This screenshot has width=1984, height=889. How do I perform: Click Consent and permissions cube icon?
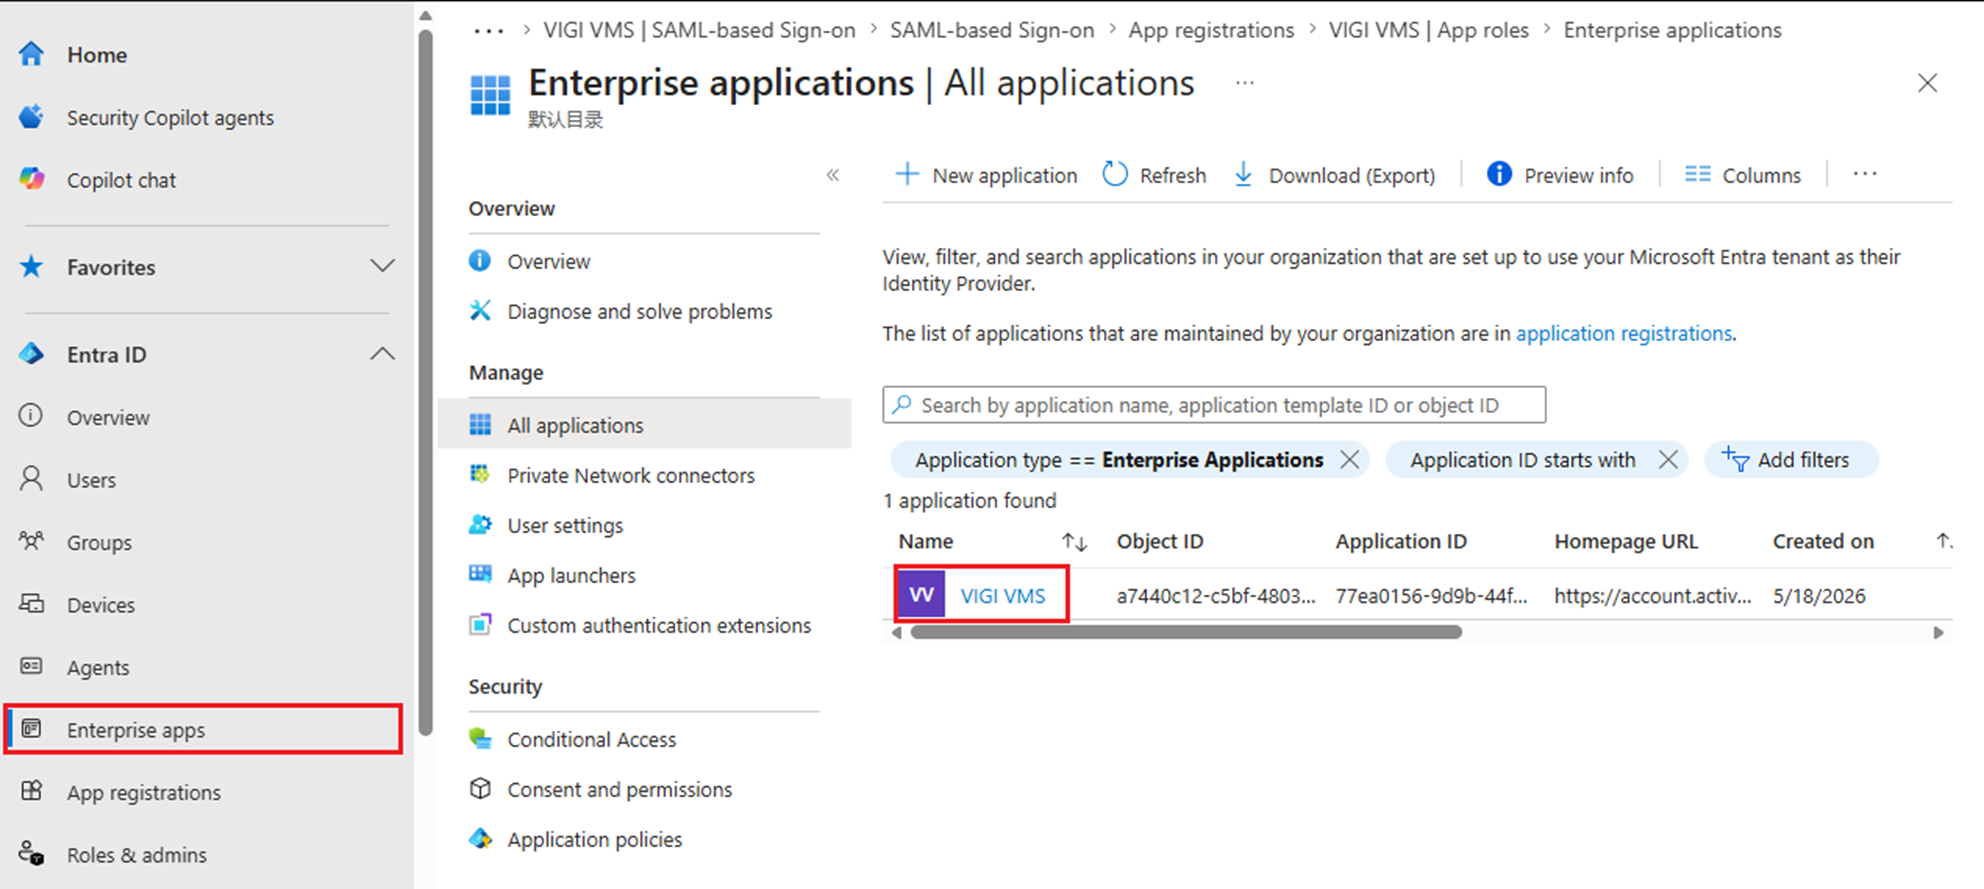pos(480,789)
